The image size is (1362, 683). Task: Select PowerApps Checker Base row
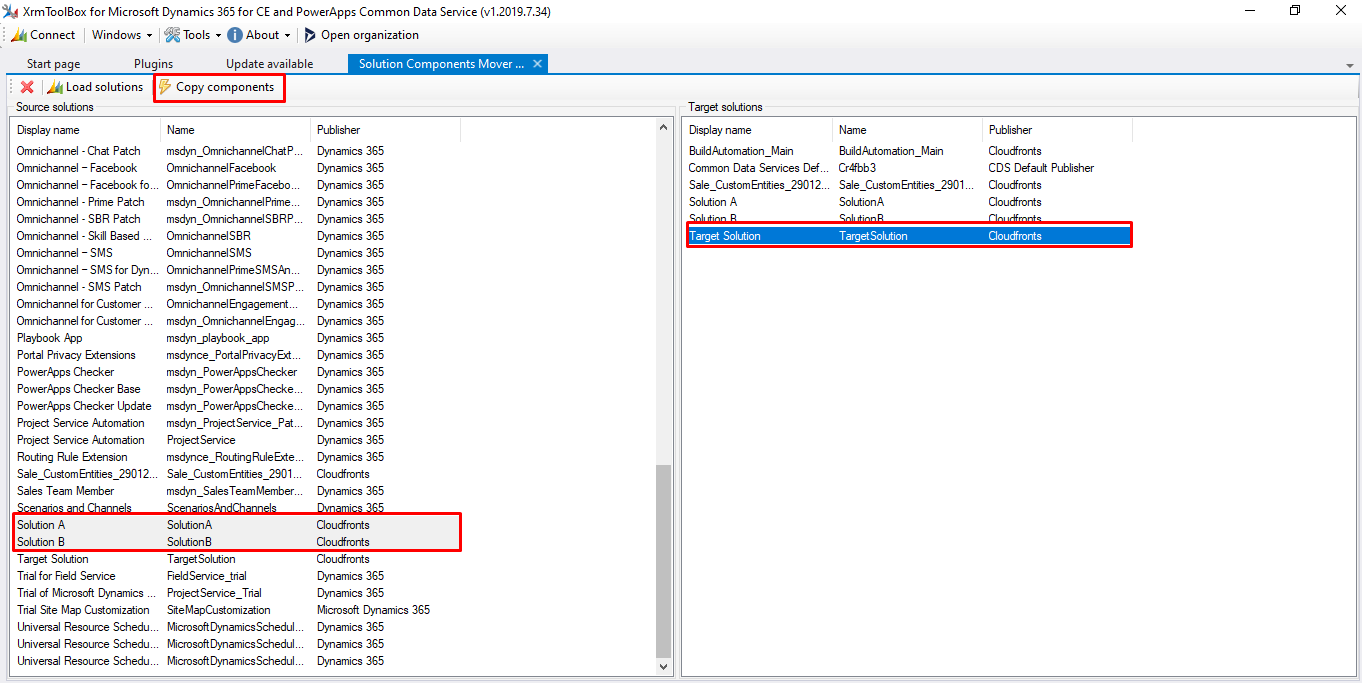(235, 389)
